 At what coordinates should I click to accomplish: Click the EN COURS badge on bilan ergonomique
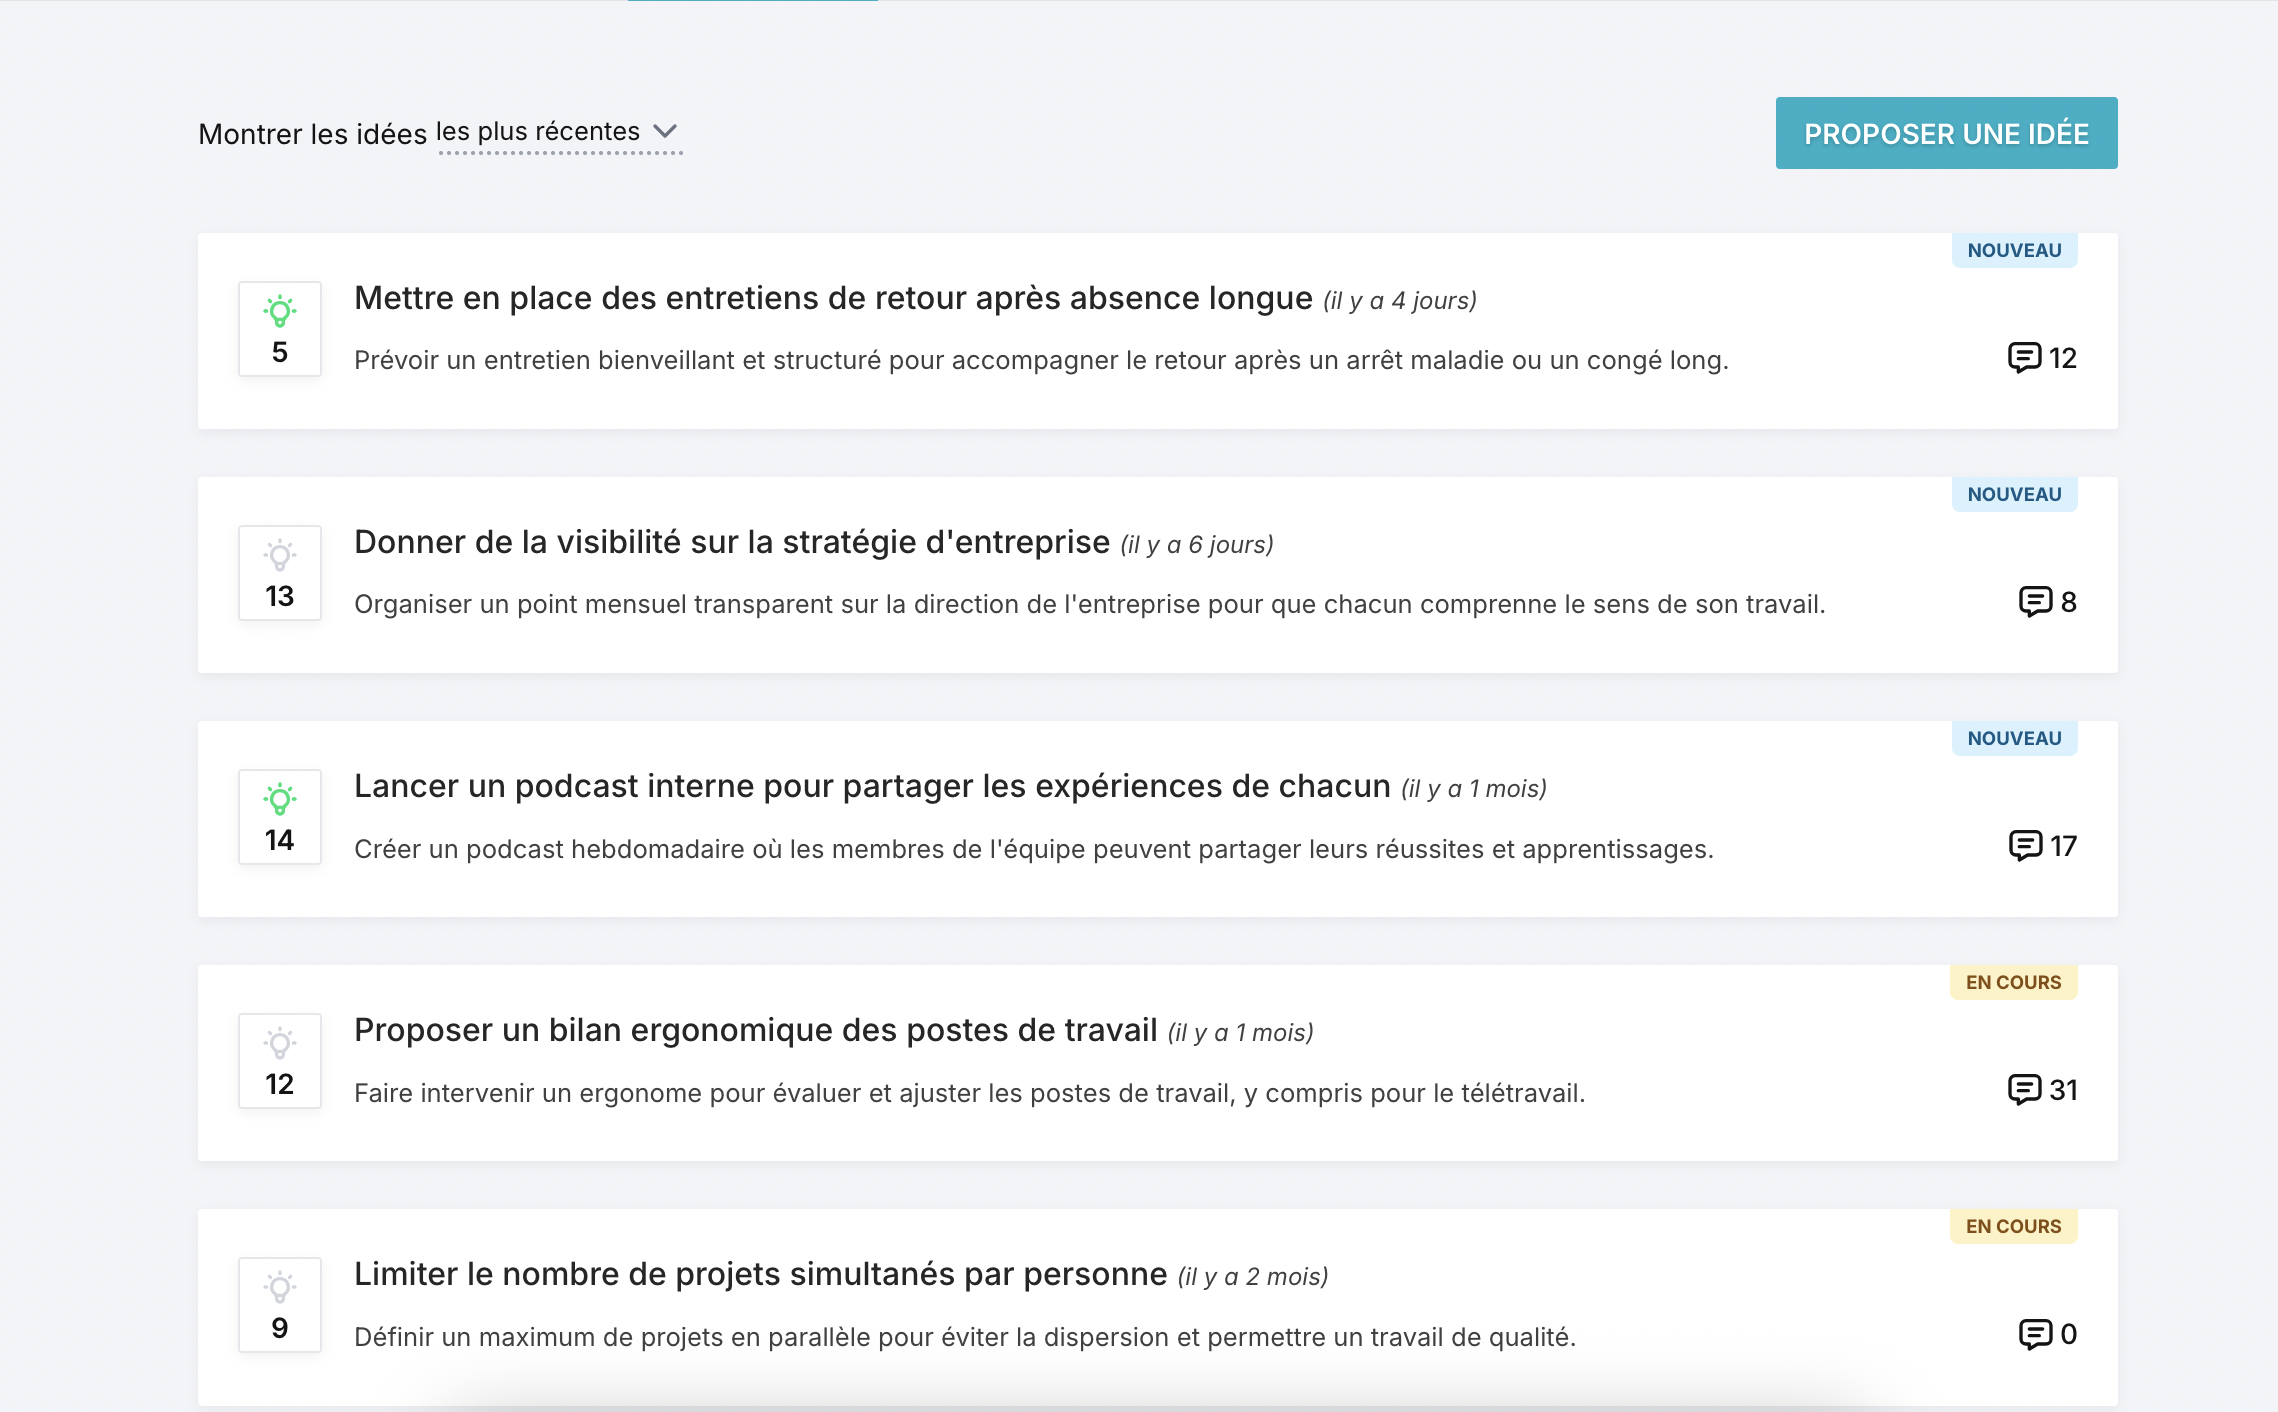click(x=2013, y=982)
